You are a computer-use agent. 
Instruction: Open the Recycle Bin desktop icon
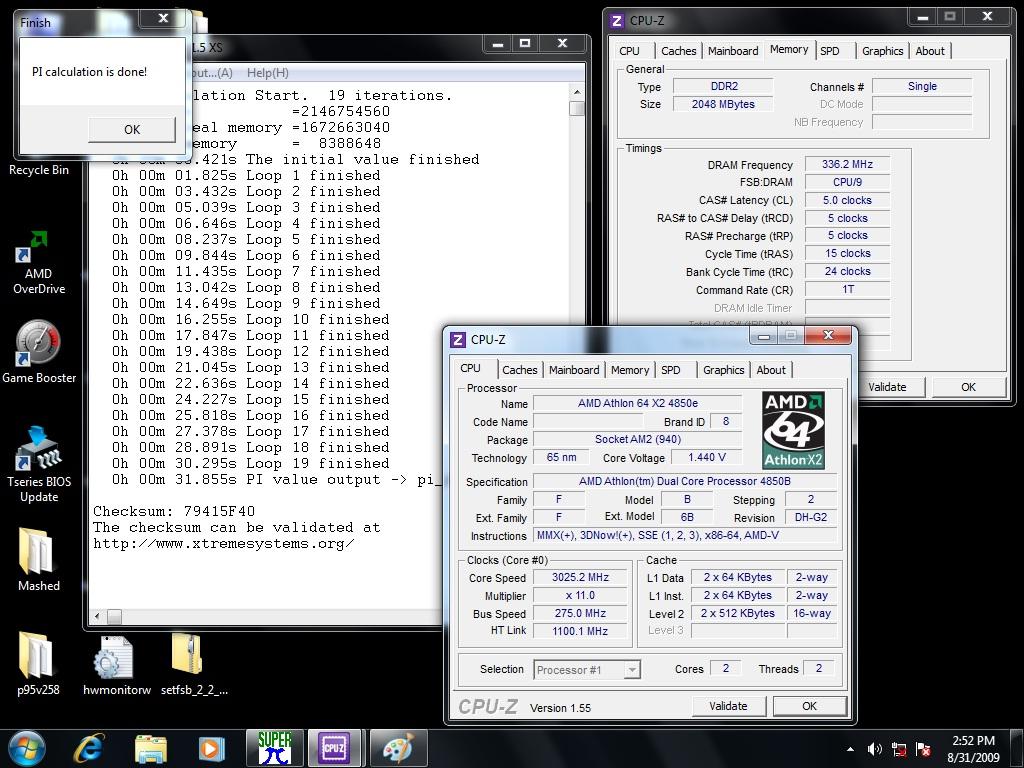click(39, 169)
